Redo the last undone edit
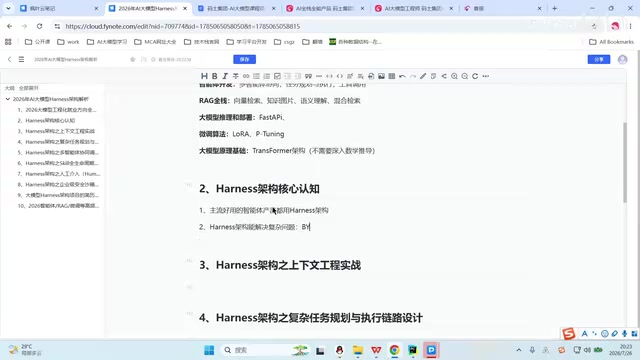This screenshot has height=360, width=640. (413, 76)
